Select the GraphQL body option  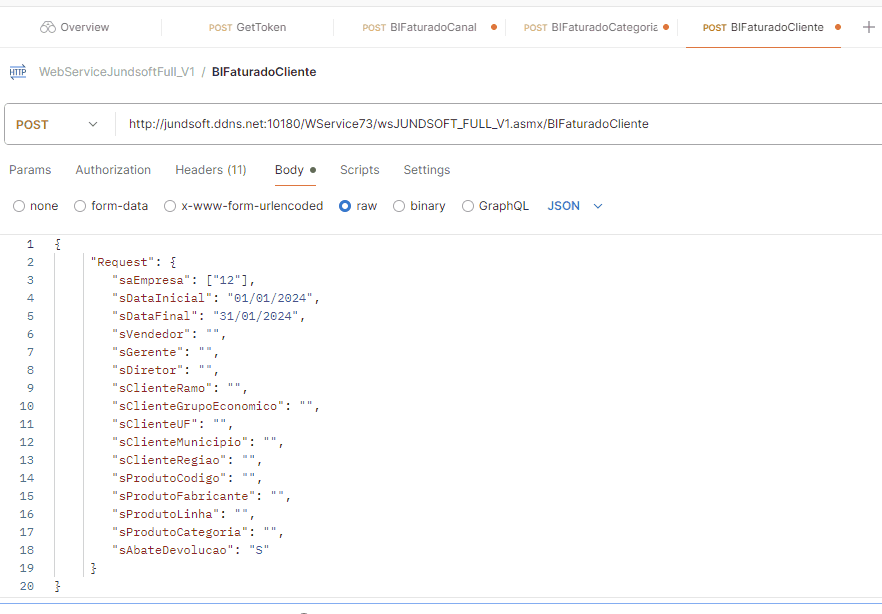[x=468, y=206]
